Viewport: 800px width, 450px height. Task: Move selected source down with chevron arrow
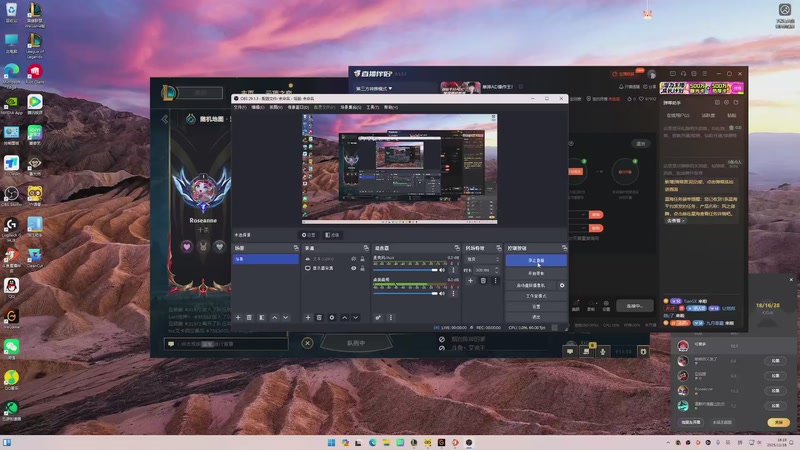356,317
